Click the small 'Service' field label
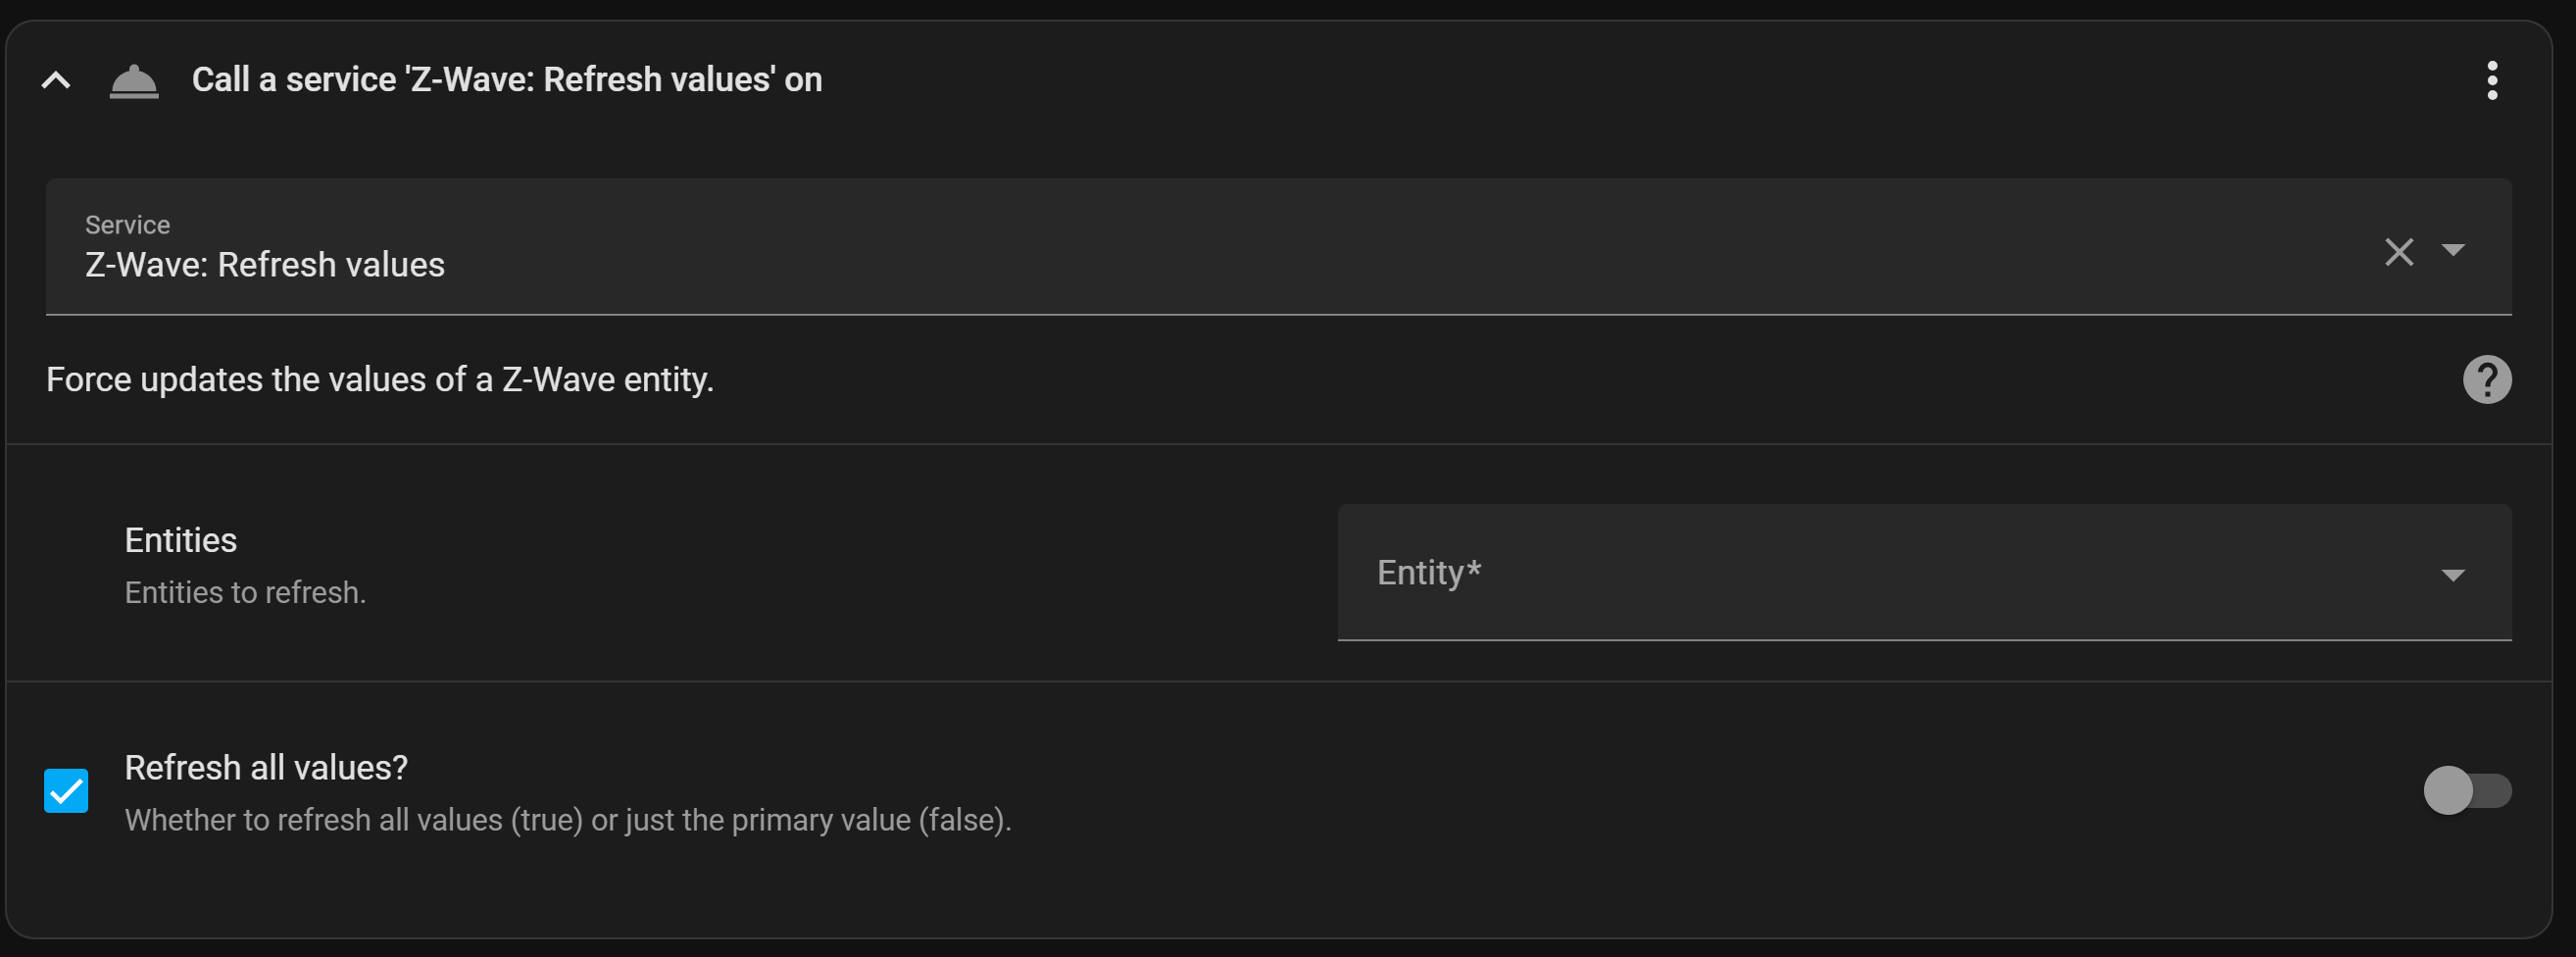2576x957 pixels. pos(128,225)
